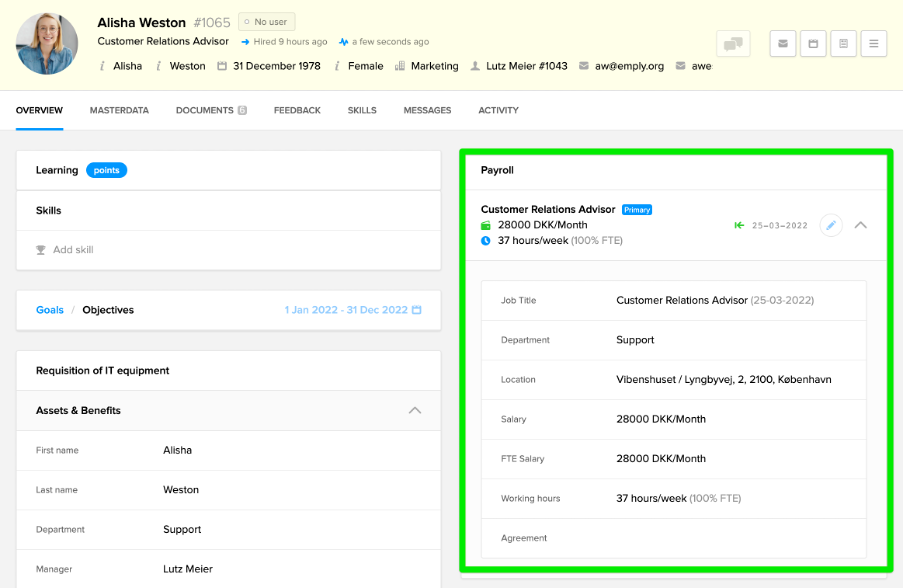Screen dimensions: 904x588
Task: Open the chat bubbles icon in header
Action: click(733, 44)
